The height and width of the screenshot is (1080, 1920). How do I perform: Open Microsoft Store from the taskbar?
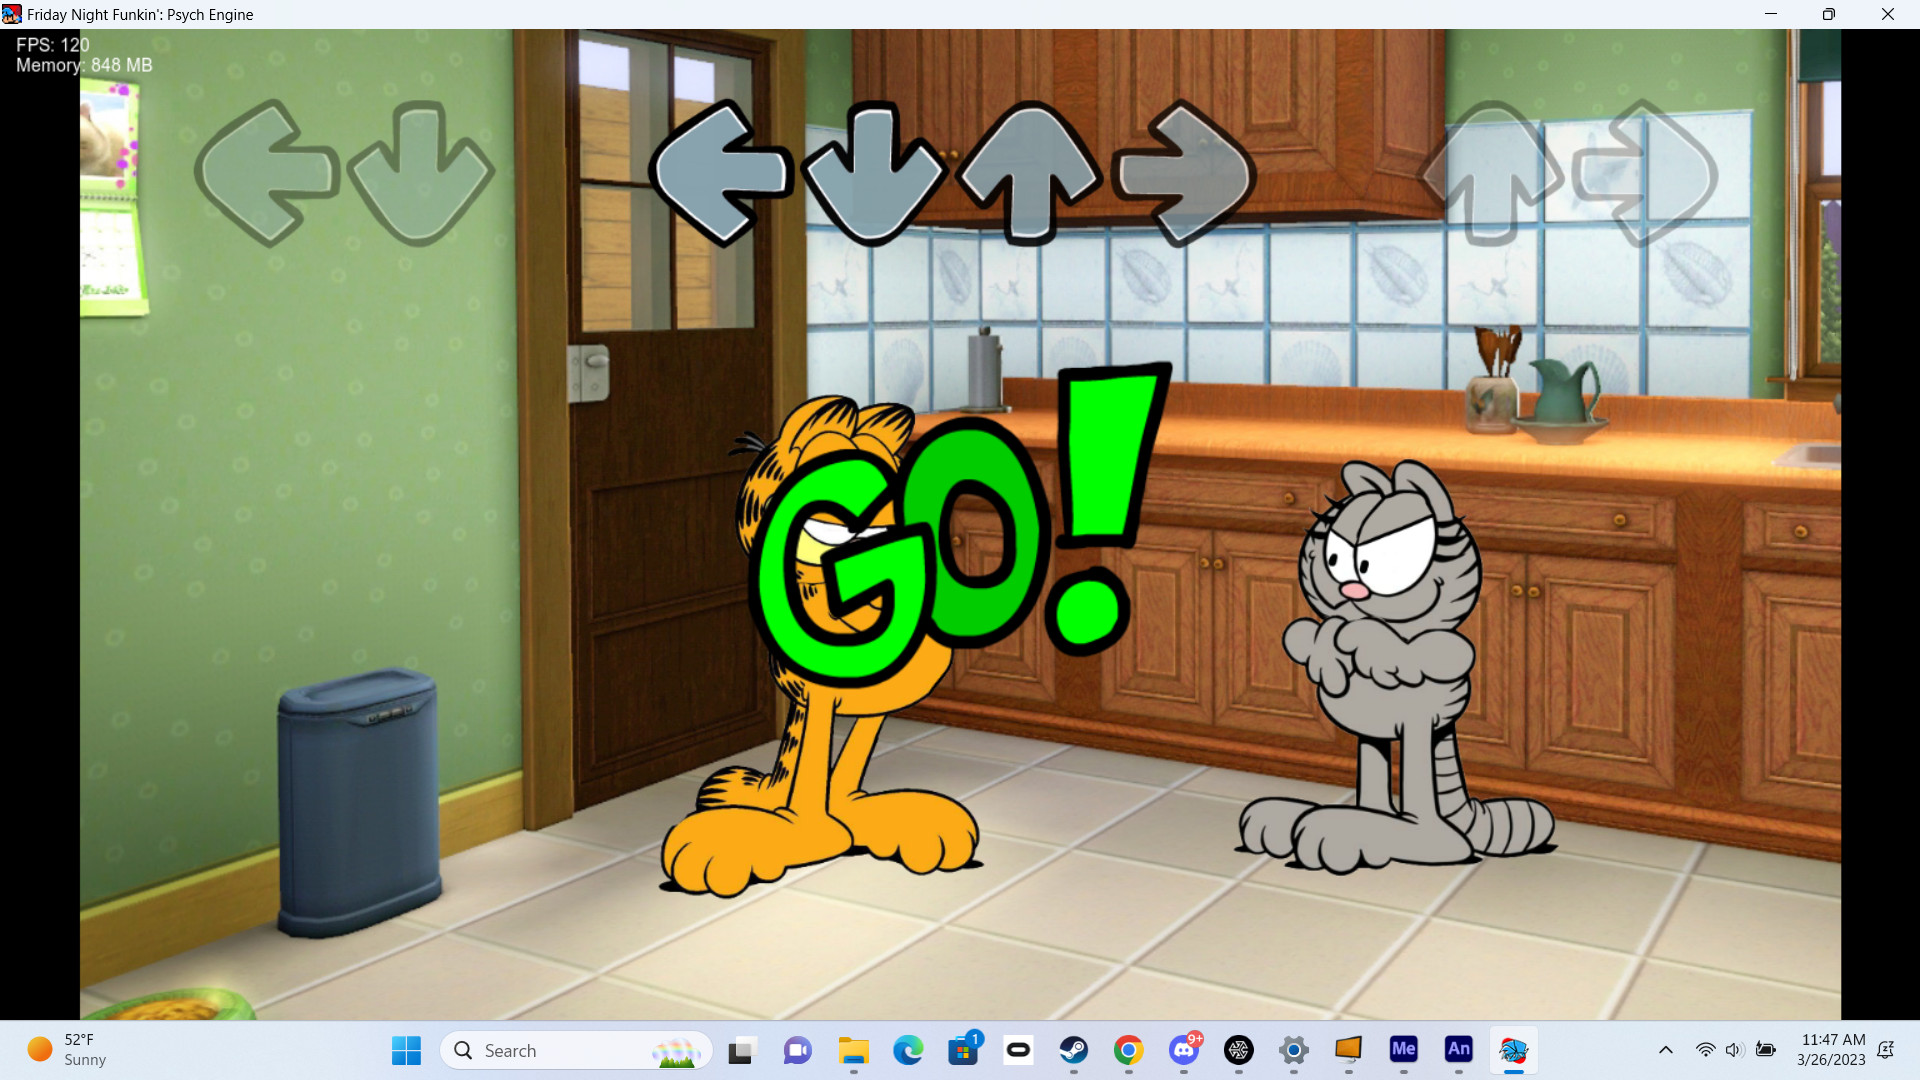click(x=964, y=1050)
